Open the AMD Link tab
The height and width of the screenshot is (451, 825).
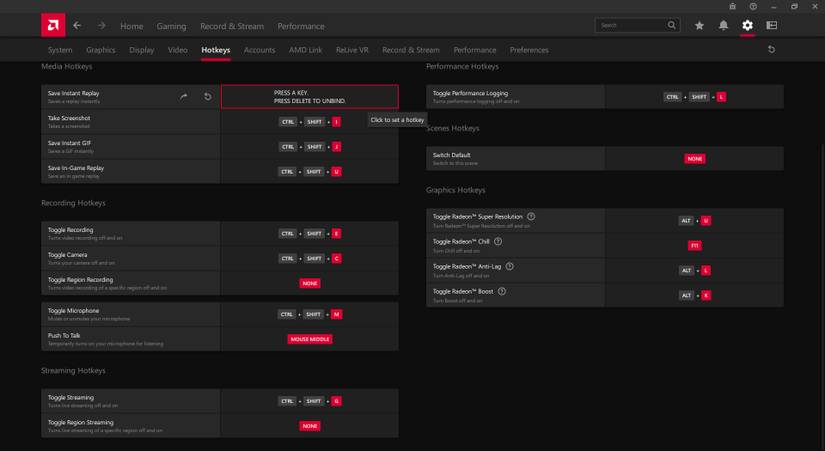305,50
